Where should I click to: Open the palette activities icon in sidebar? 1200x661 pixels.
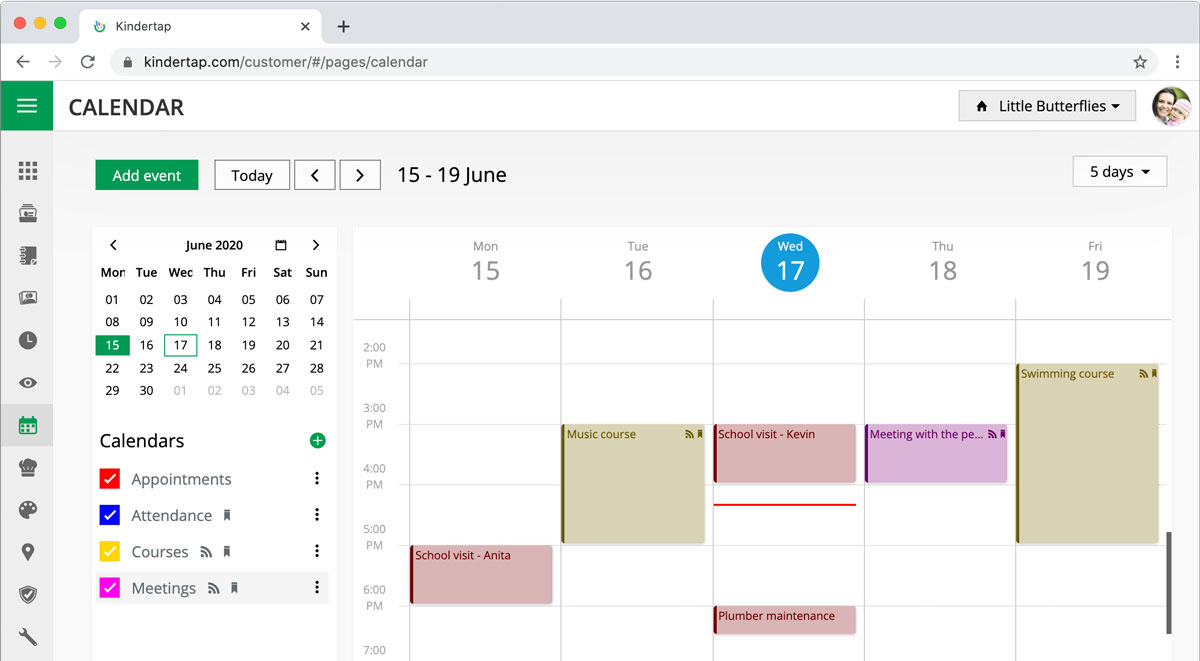click(x=27, y=509)
